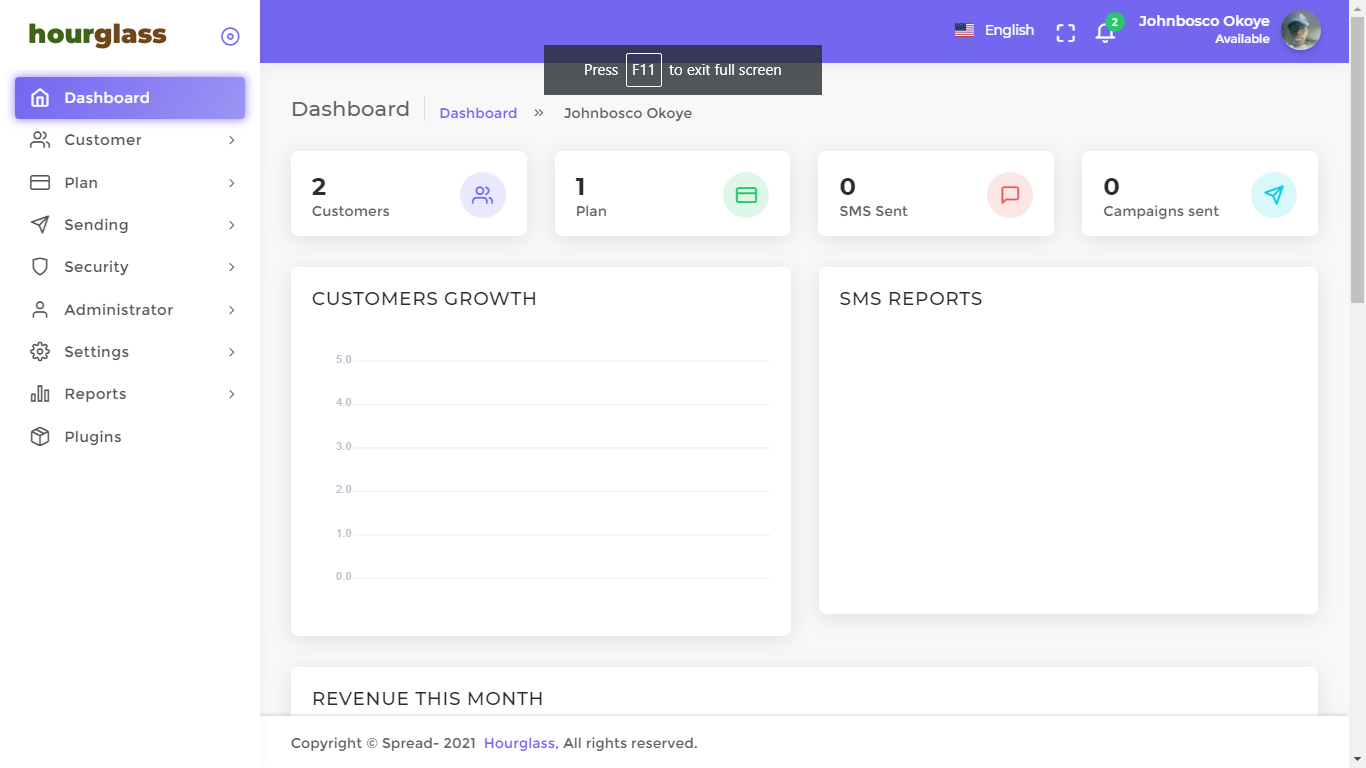Click the Customers users icon

(483, 195)
